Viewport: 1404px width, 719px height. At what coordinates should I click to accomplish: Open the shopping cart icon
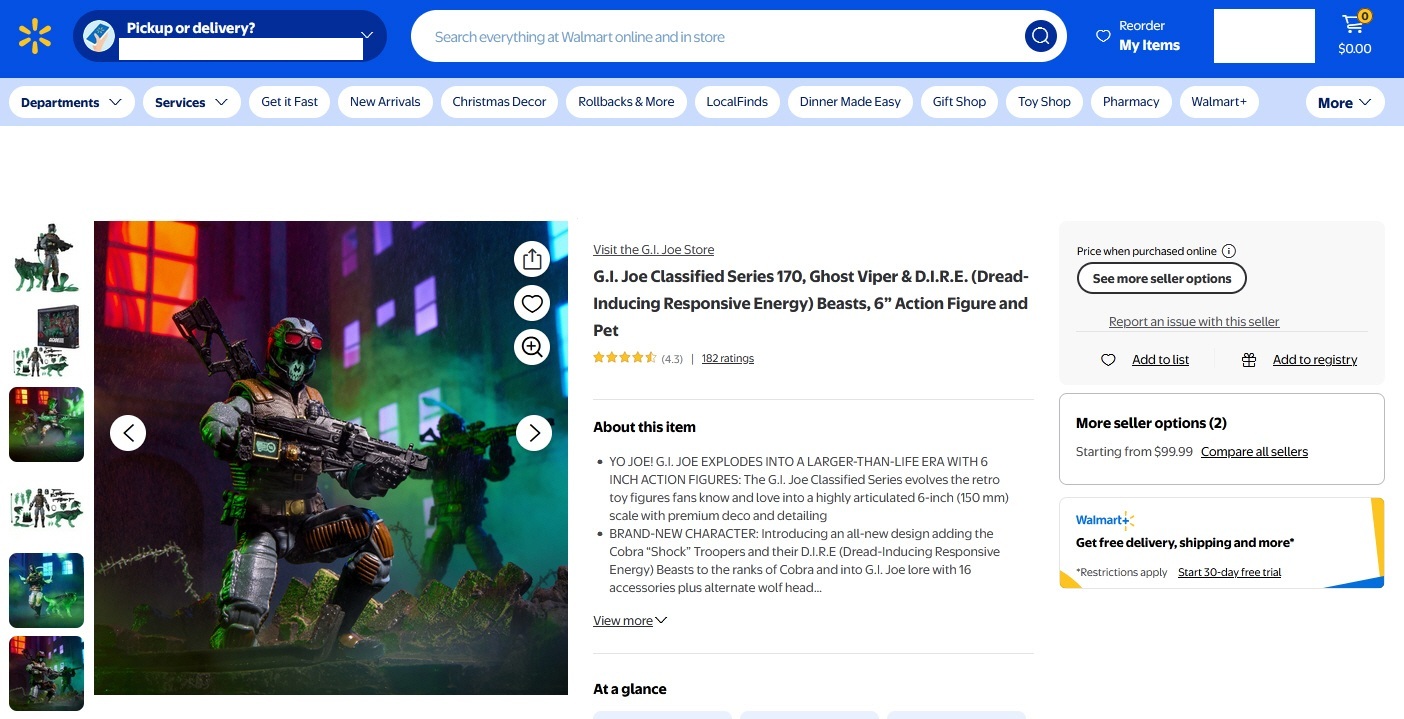pyautogui.click(x=1355, y=36)
